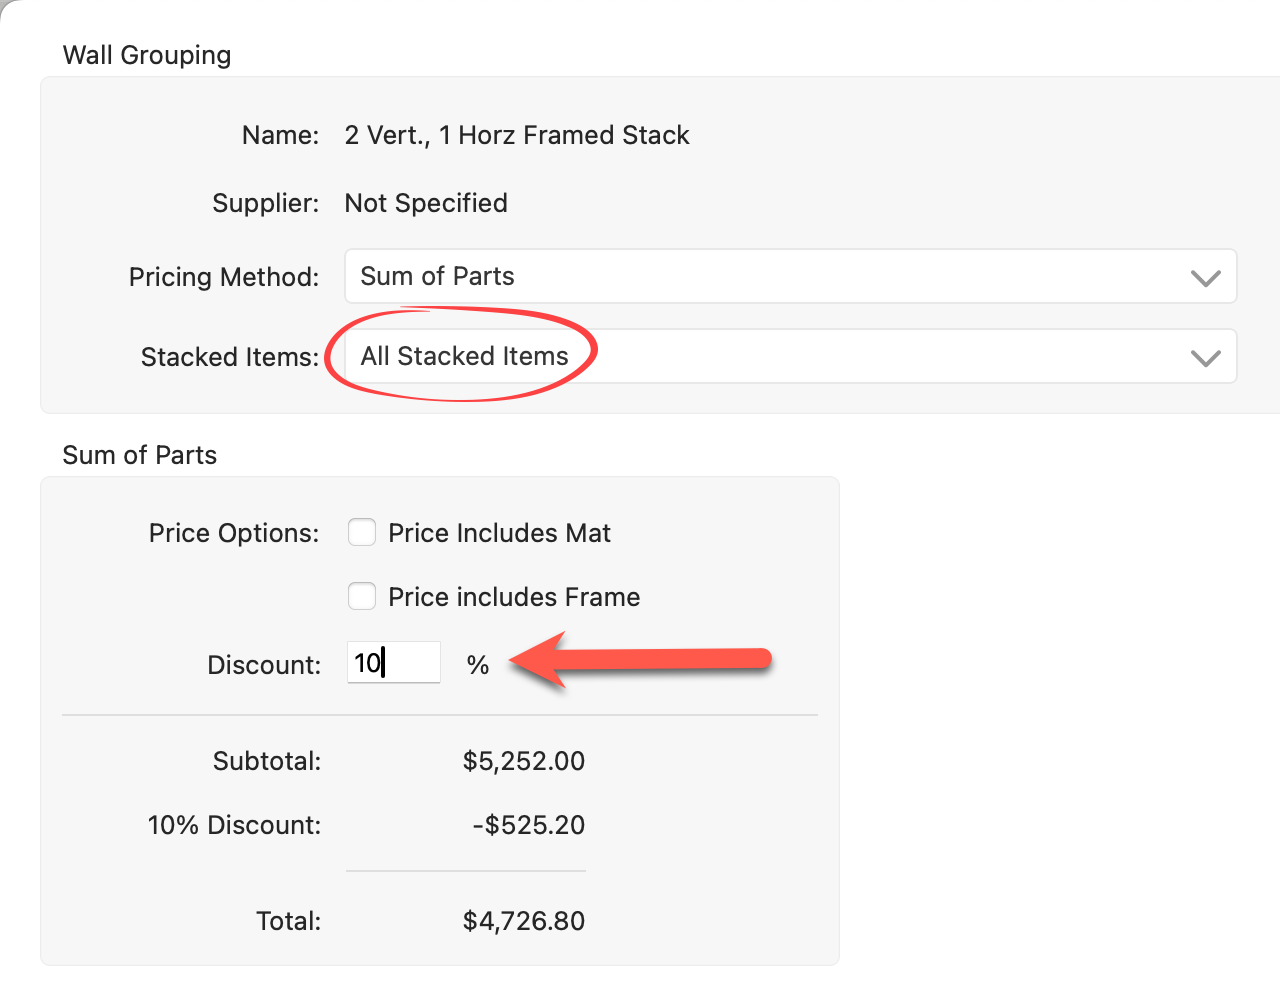Enable the Price Includes Mat checkbox
The width and height of the screenshot is (1280, 994).
point(362,533)
